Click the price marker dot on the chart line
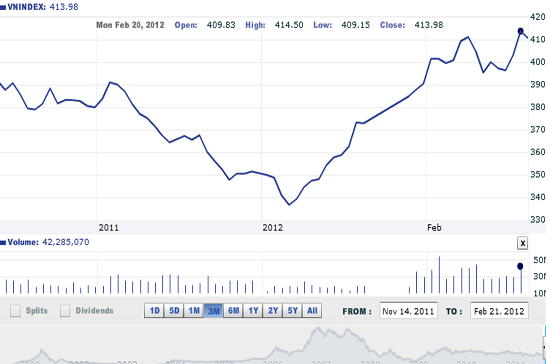The image size is (550, 364). point(521,31)
